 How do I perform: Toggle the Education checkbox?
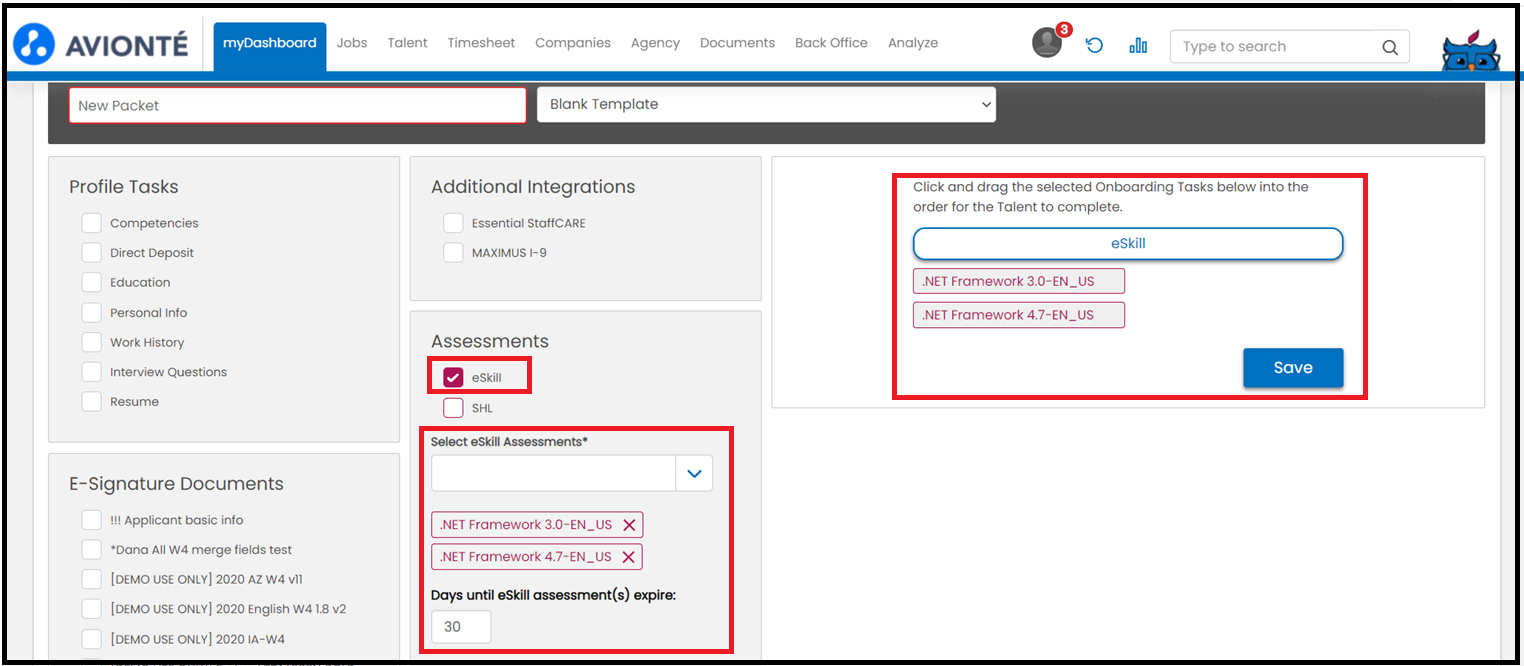[92, 282]
